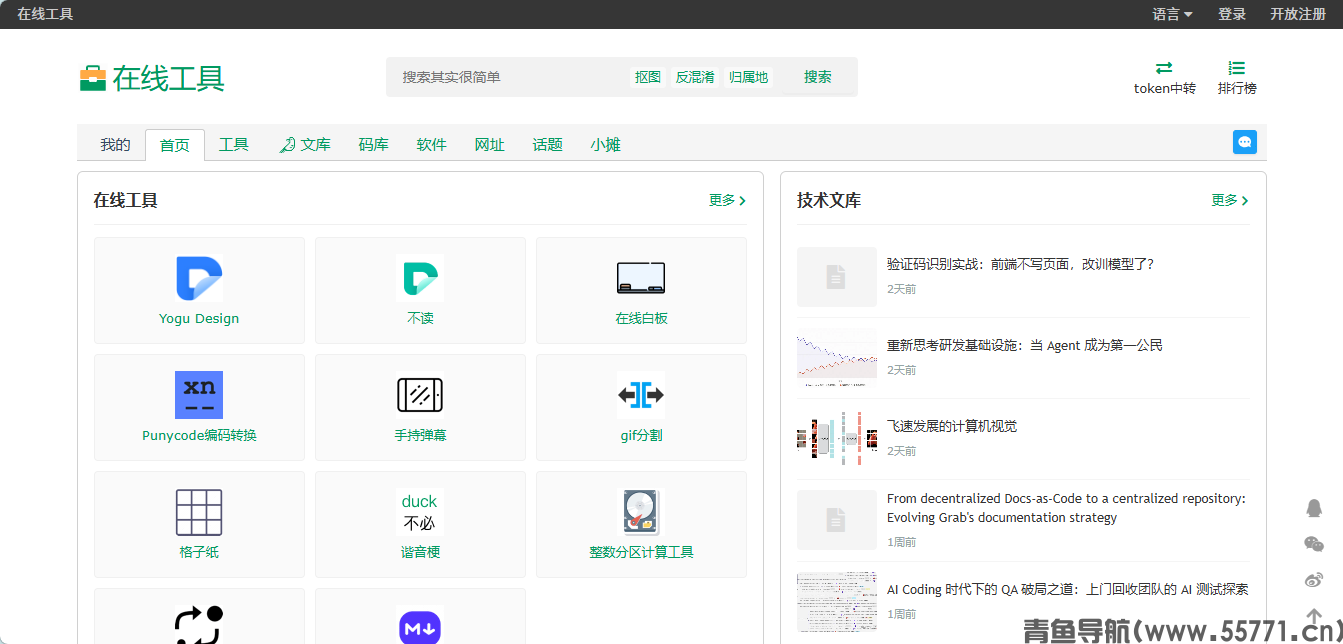This screenshot has height=644, width=1343.
Task: Switch to the 我的 tab
Action: 115,145
